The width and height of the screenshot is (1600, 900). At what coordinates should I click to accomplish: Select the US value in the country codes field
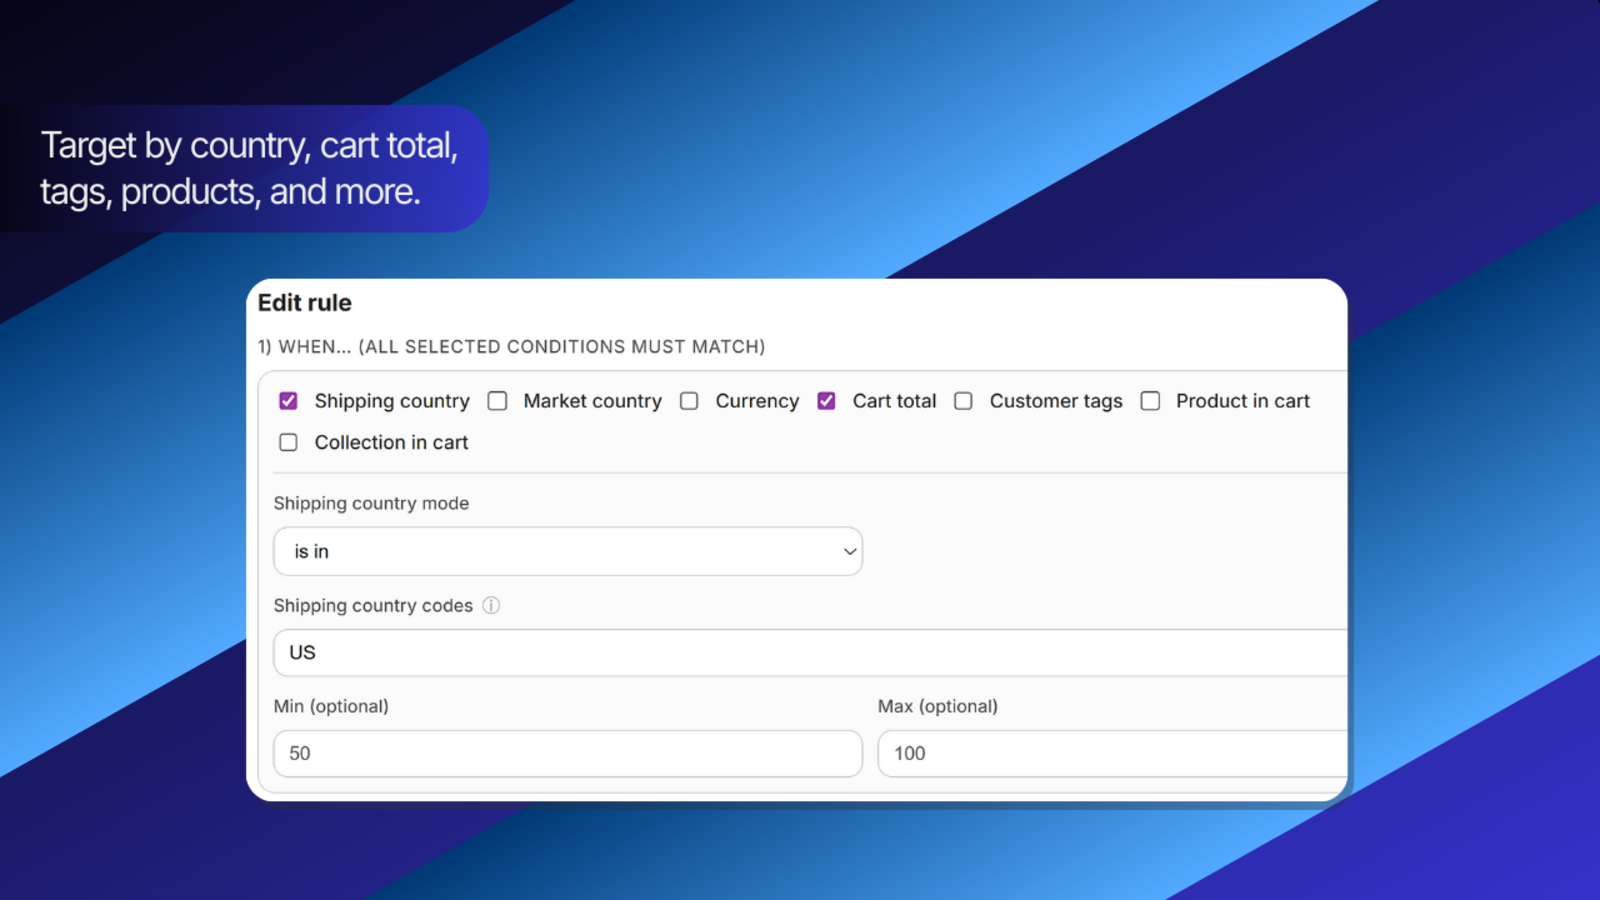302,653
